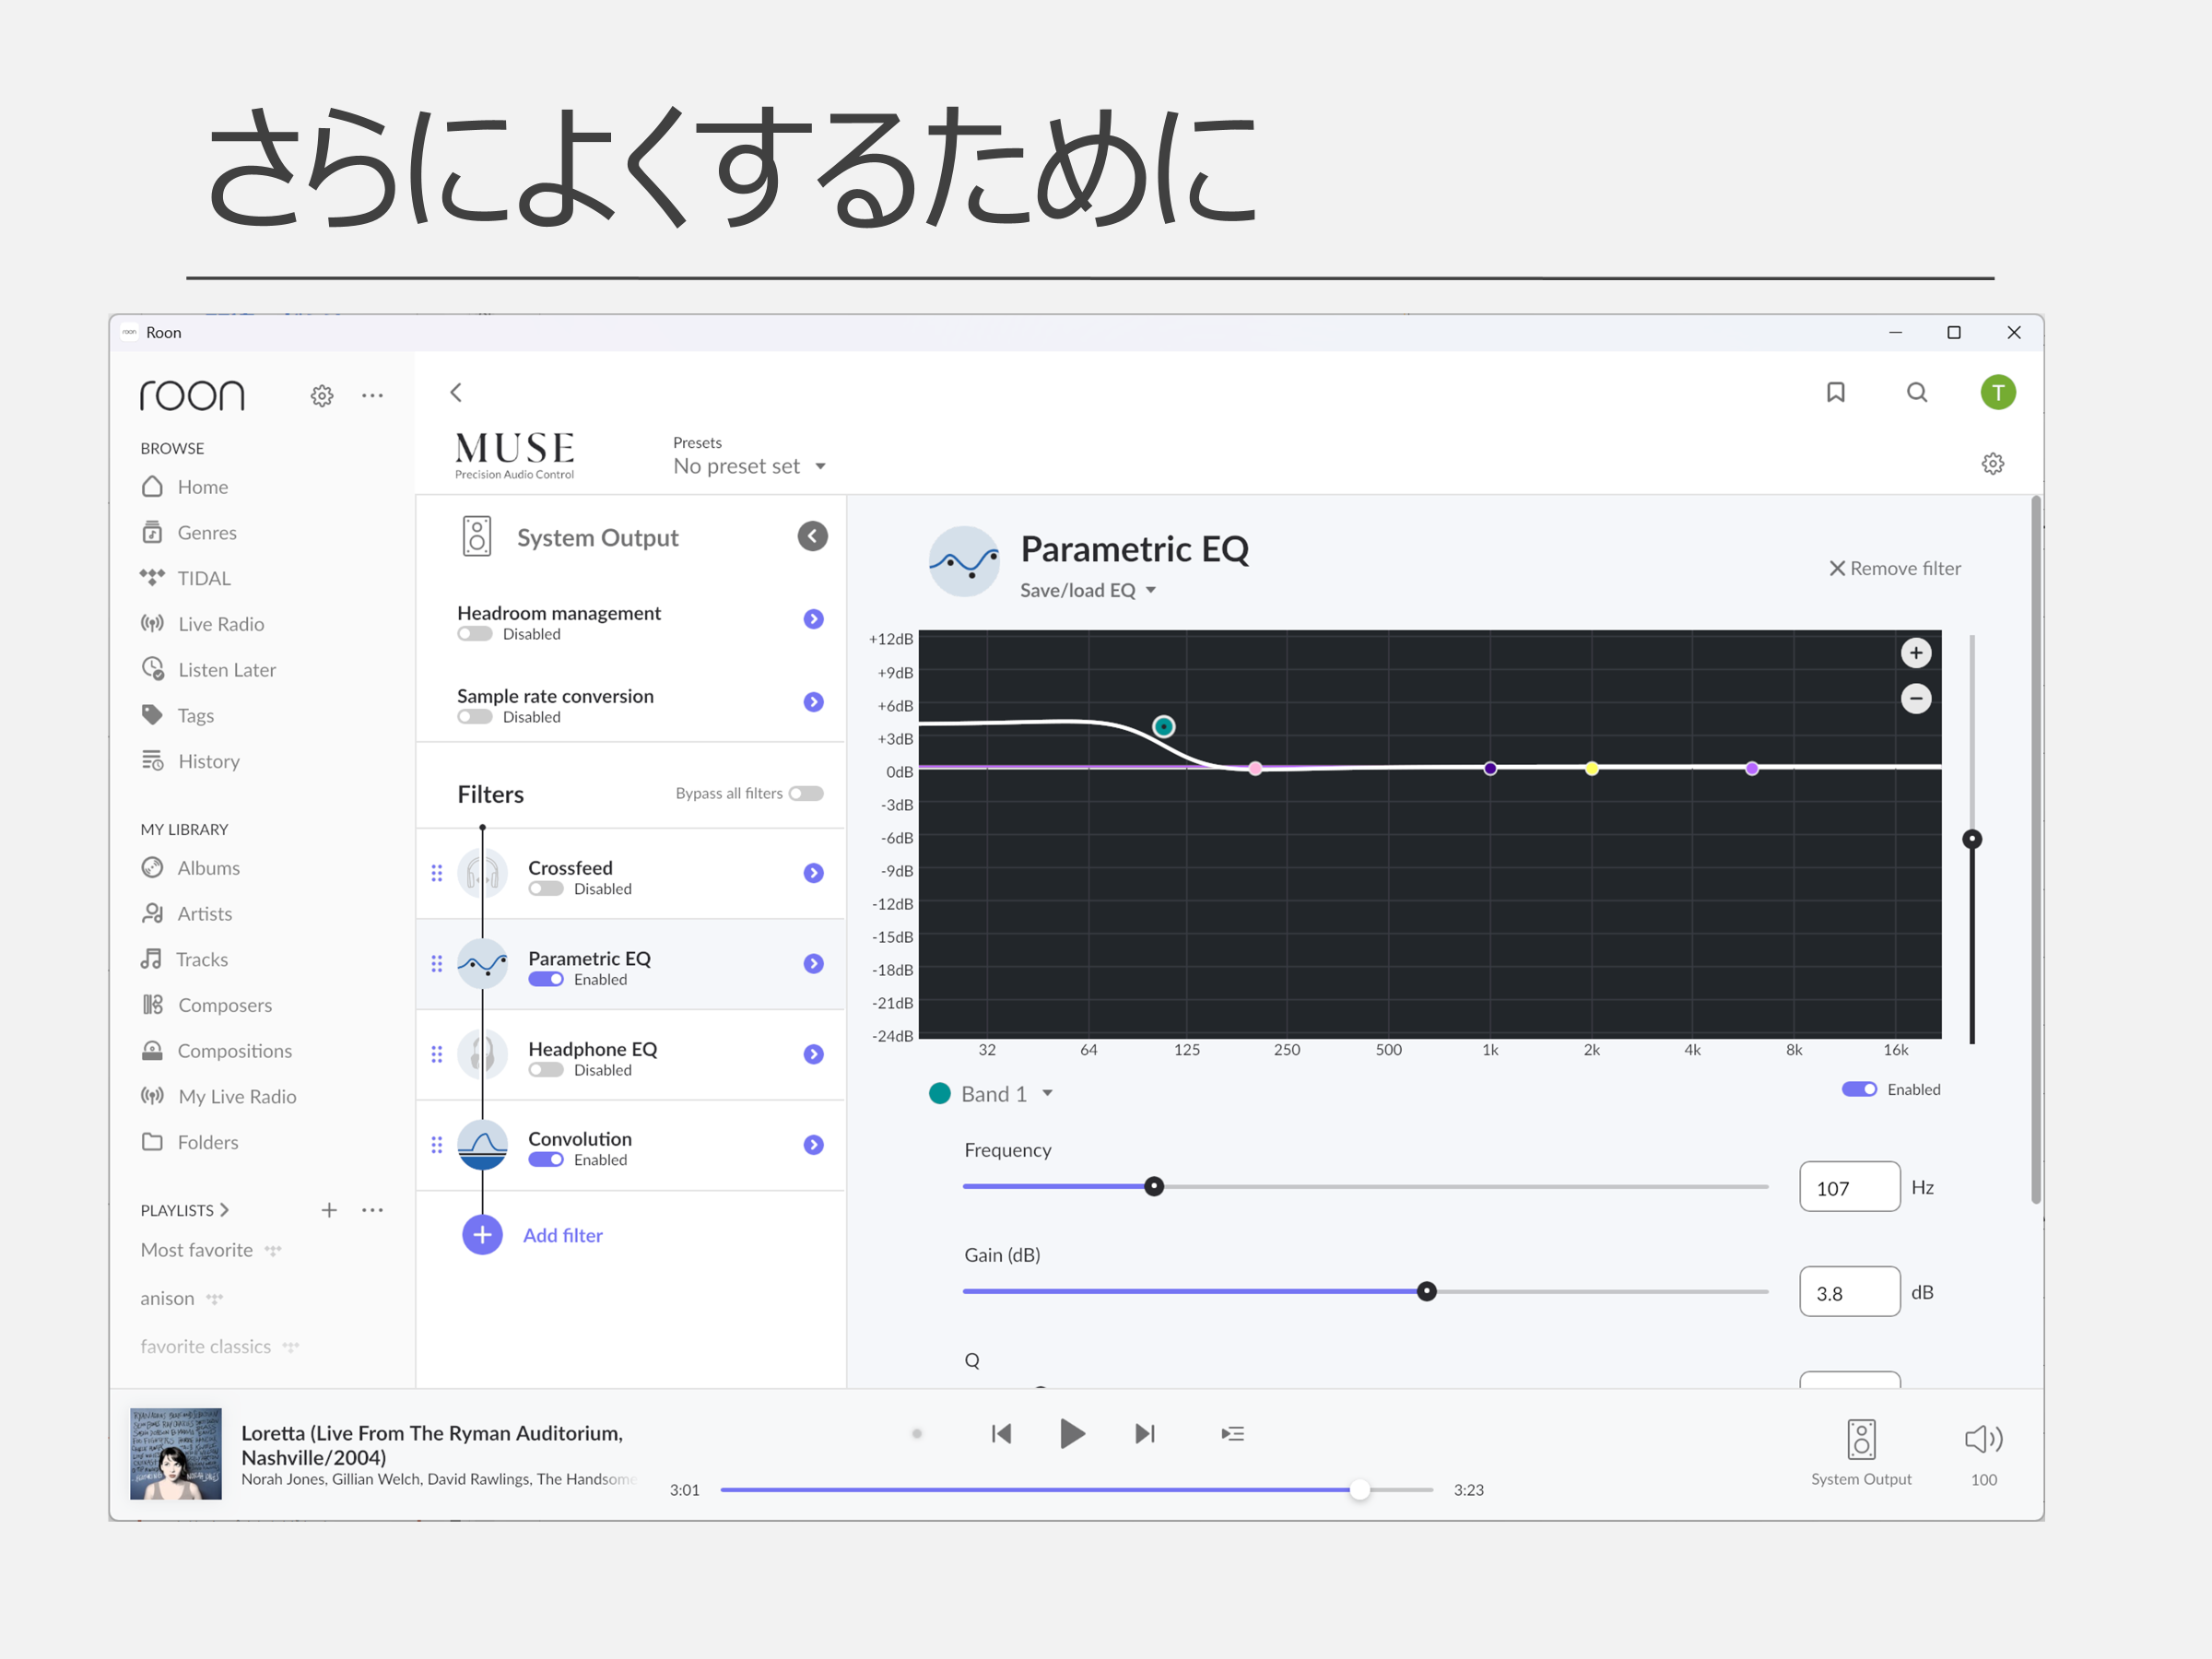Click the zoom-in plus on EQ graph
The image size is (2212, 1659).
[1915, 653]
